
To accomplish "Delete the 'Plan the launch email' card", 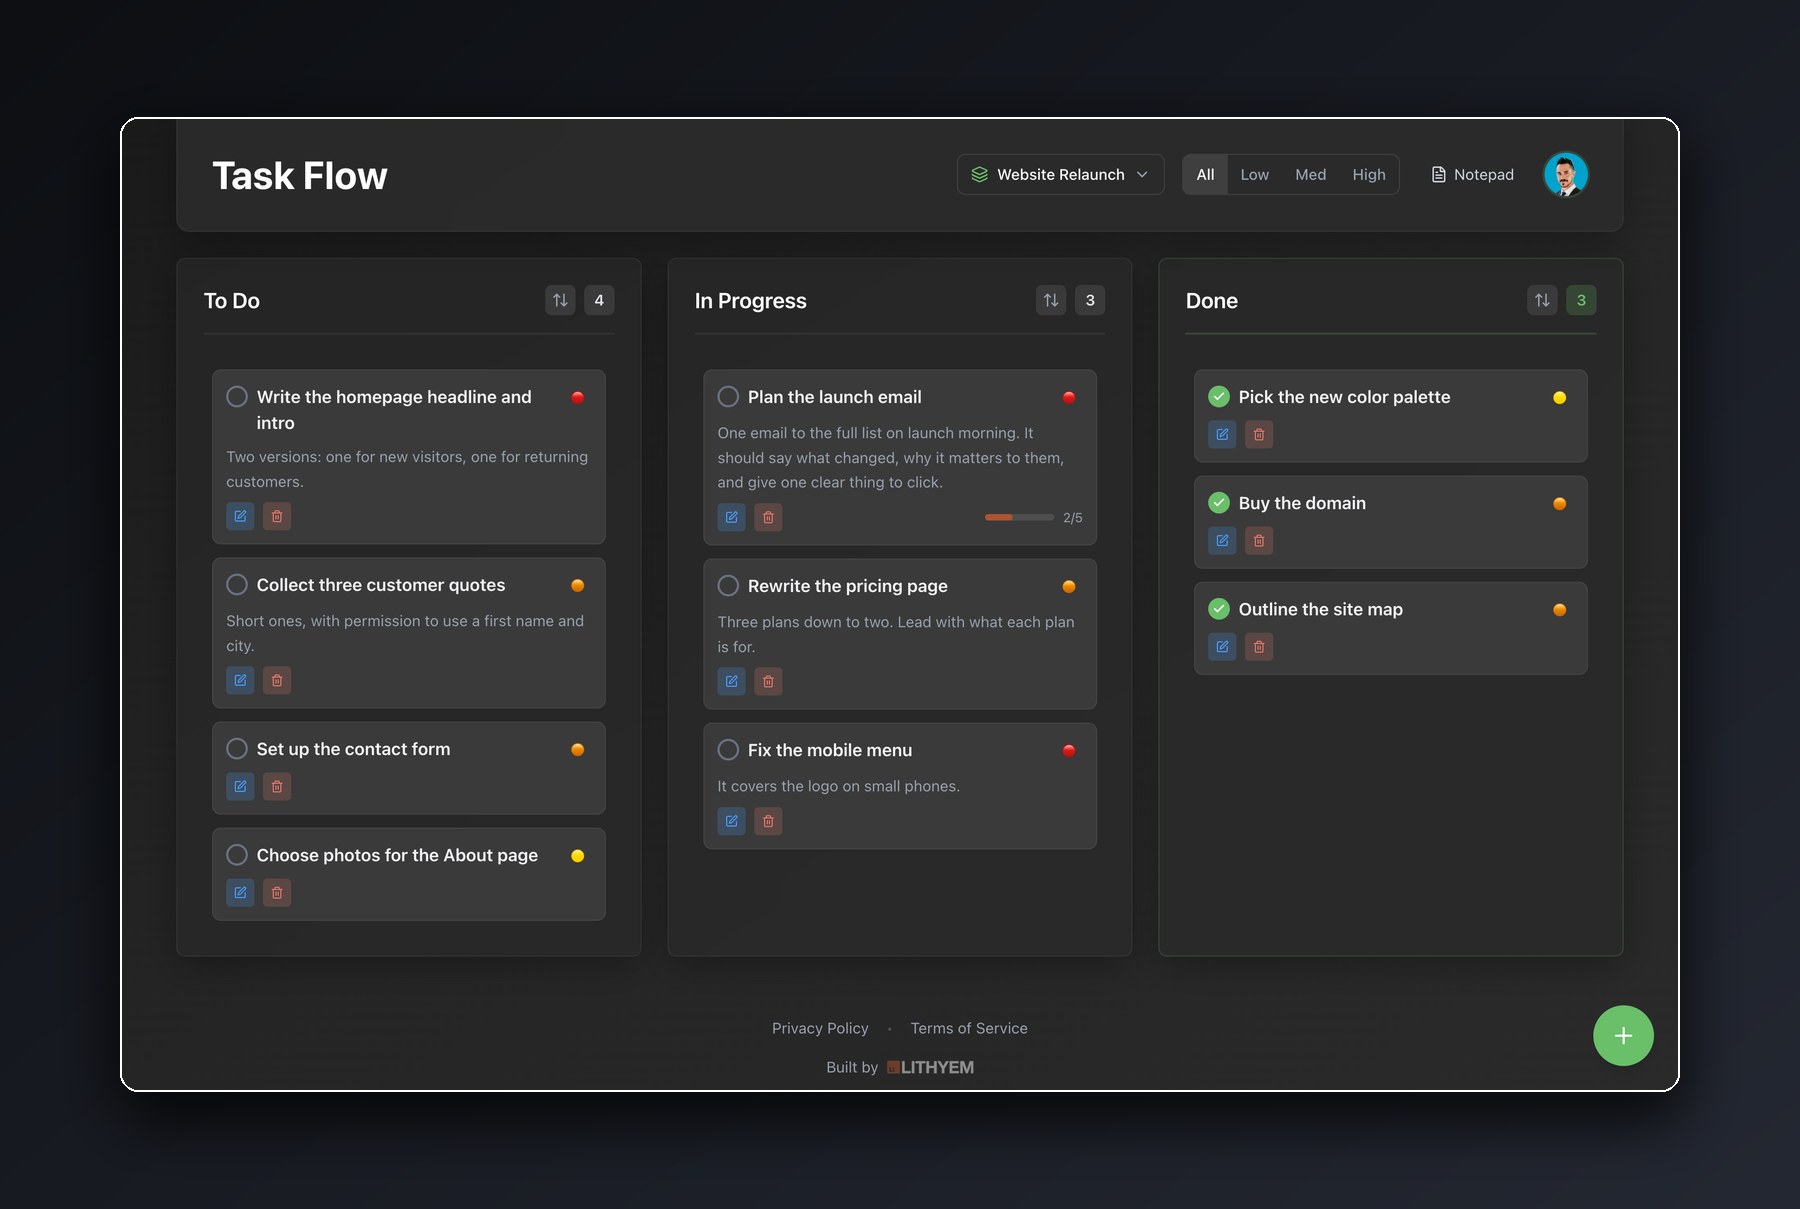I will (x=768, y=518).
